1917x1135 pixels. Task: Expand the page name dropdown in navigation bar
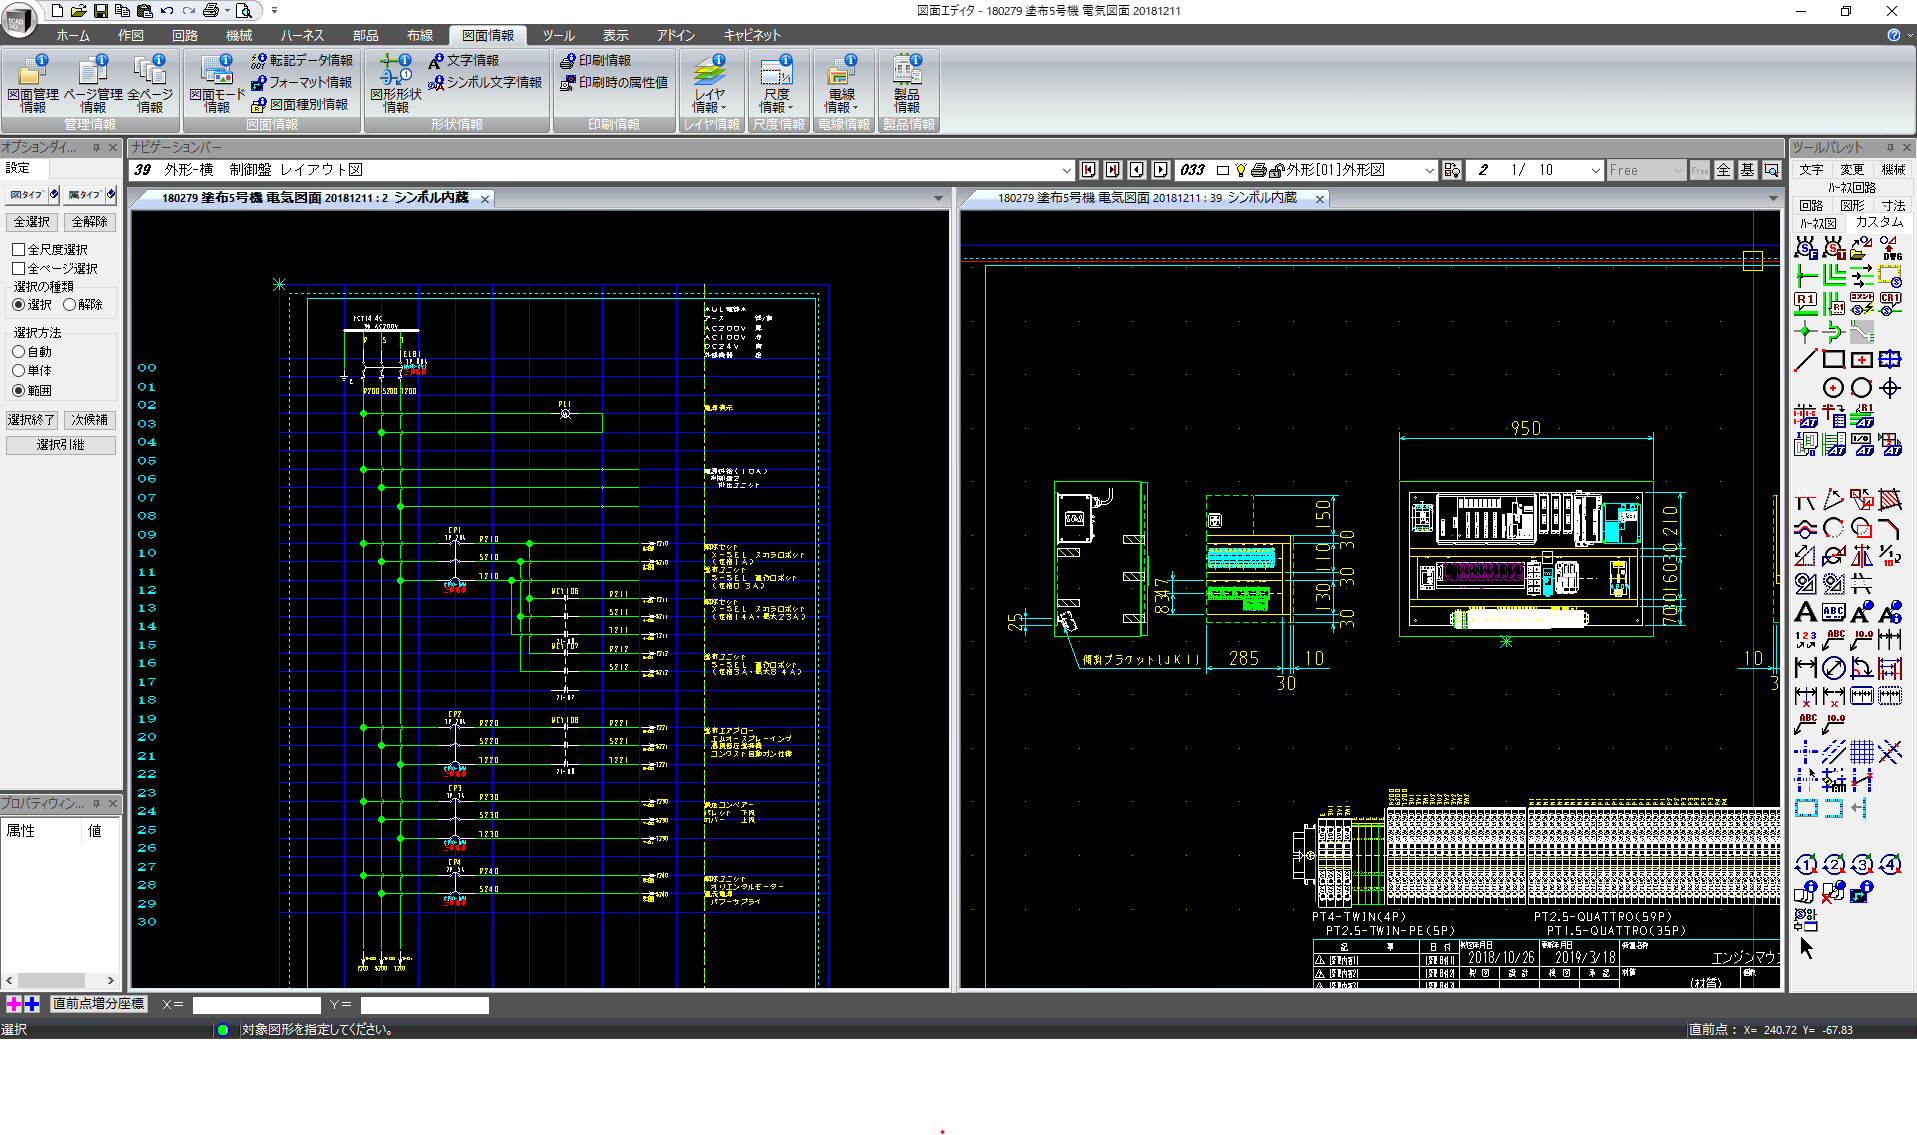(x=1066, y=170)
